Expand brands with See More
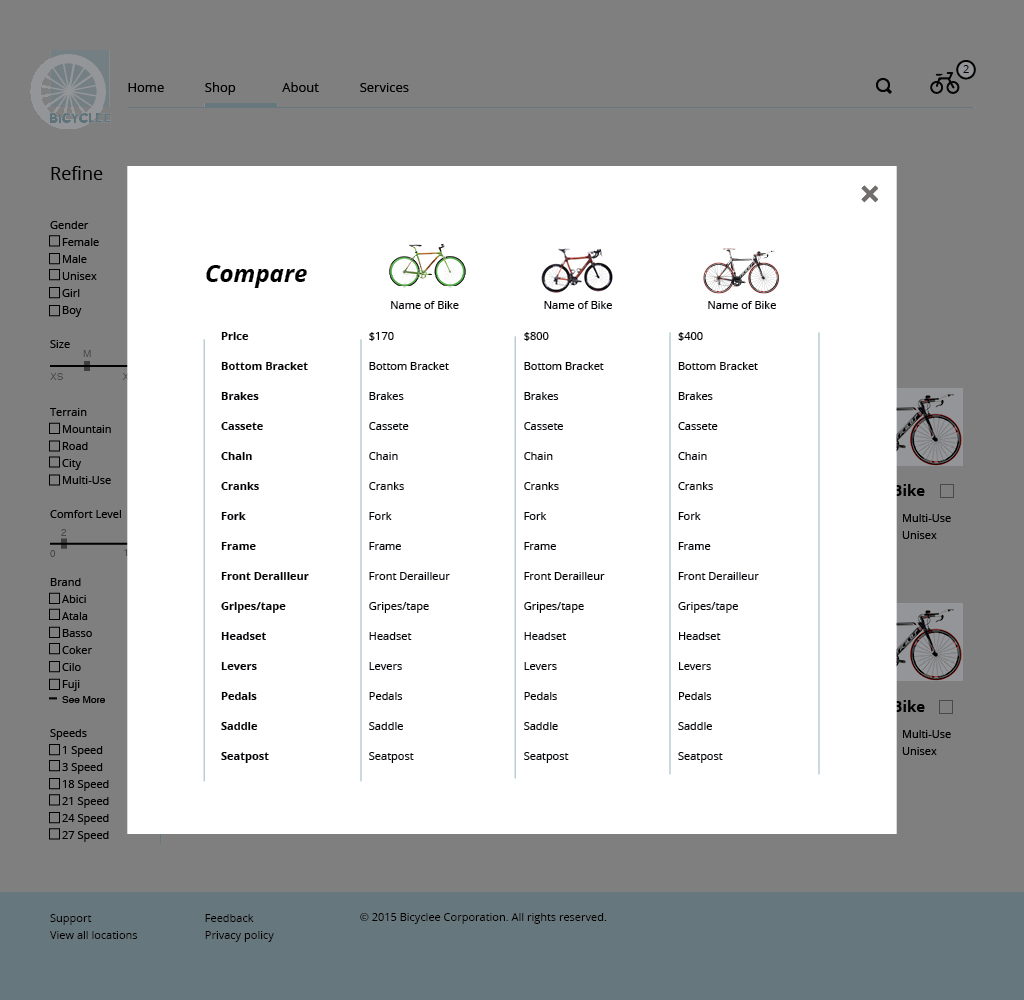The width and height of the screenshot is (1024, 1000). (82, 700)
